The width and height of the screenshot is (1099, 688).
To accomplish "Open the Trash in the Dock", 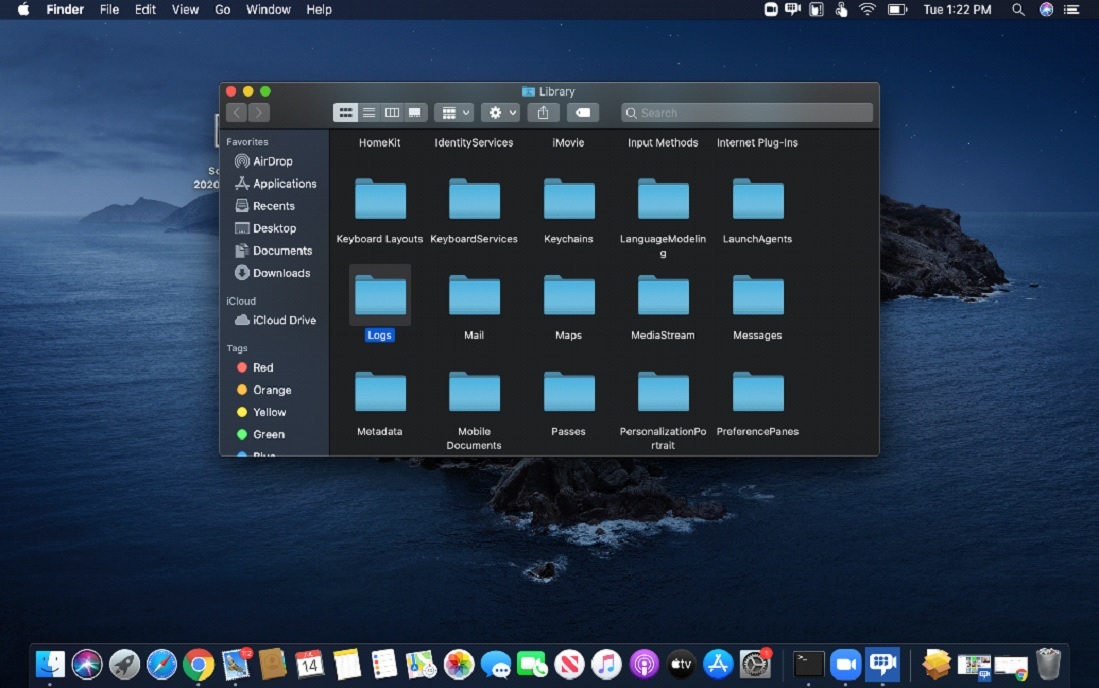I will coord(1049,664).
